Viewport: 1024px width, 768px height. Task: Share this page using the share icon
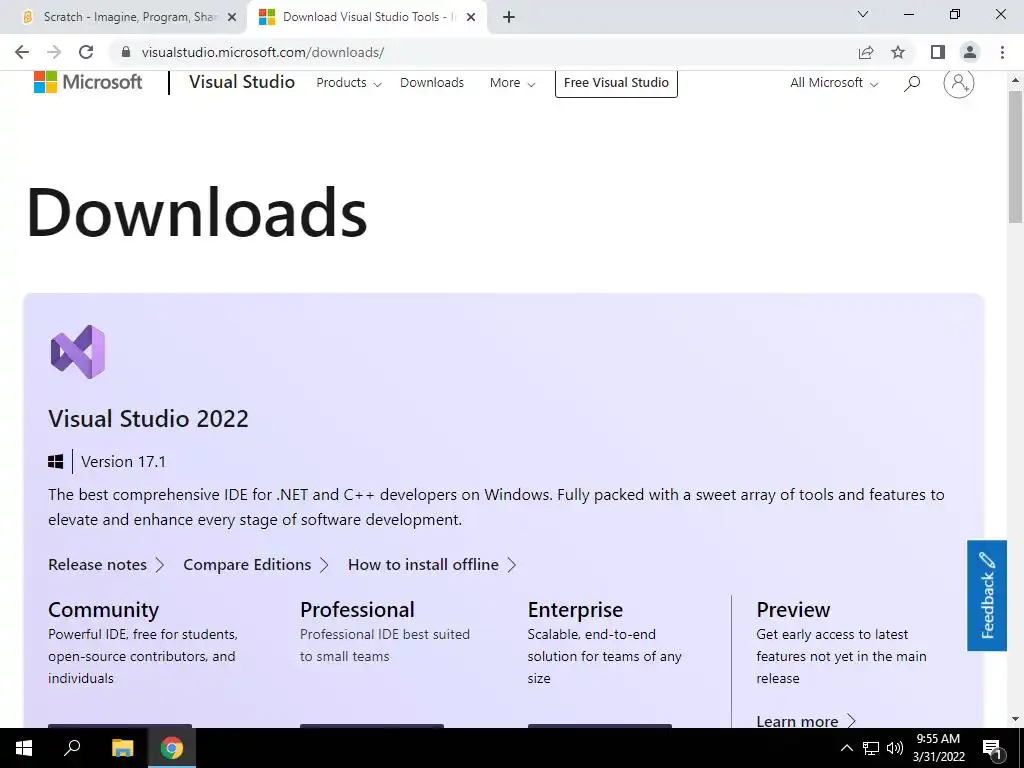(866, 52)
